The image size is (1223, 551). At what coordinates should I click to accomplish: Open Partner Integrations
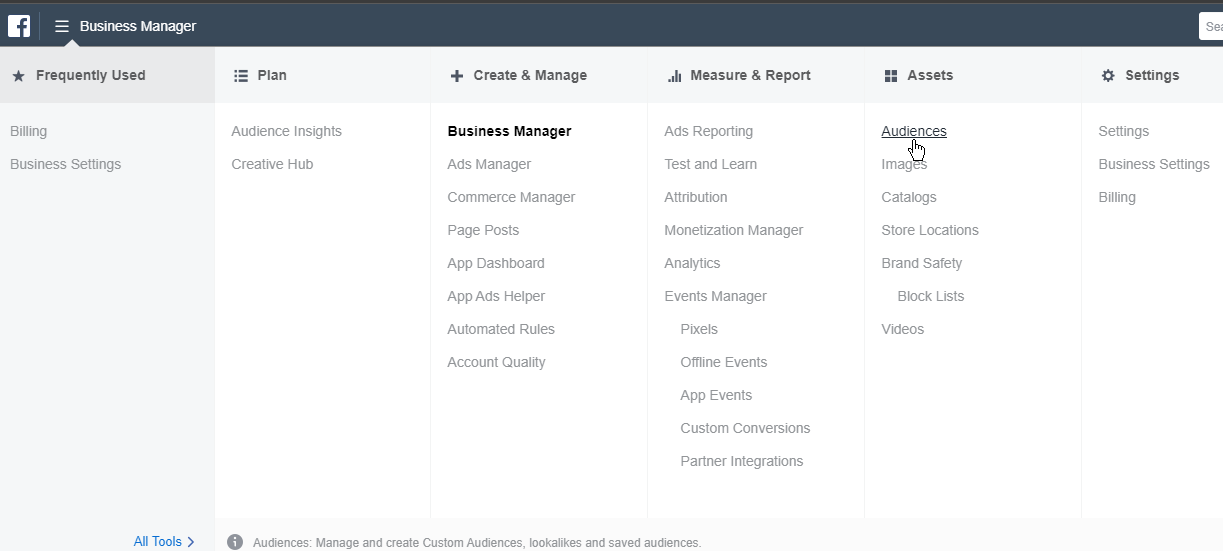click(x=741, y=461)
